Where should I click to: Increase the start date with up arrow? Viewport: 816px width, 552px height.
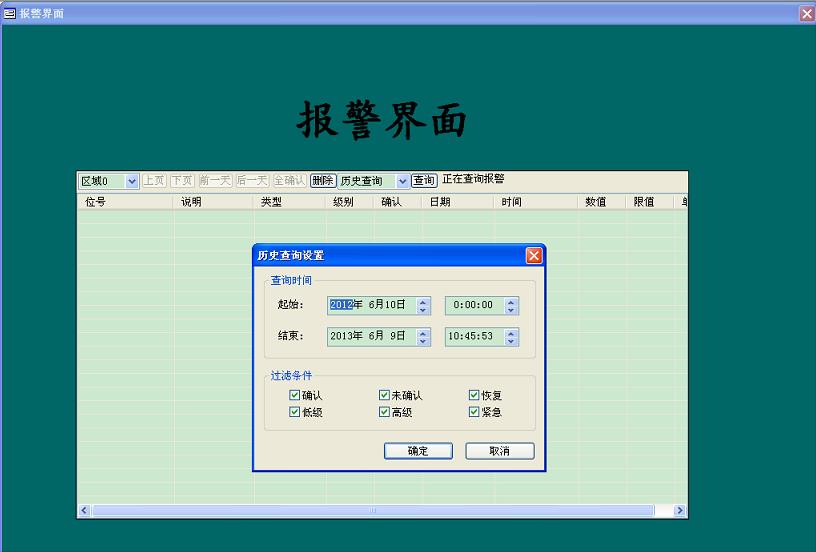[423, 301]
